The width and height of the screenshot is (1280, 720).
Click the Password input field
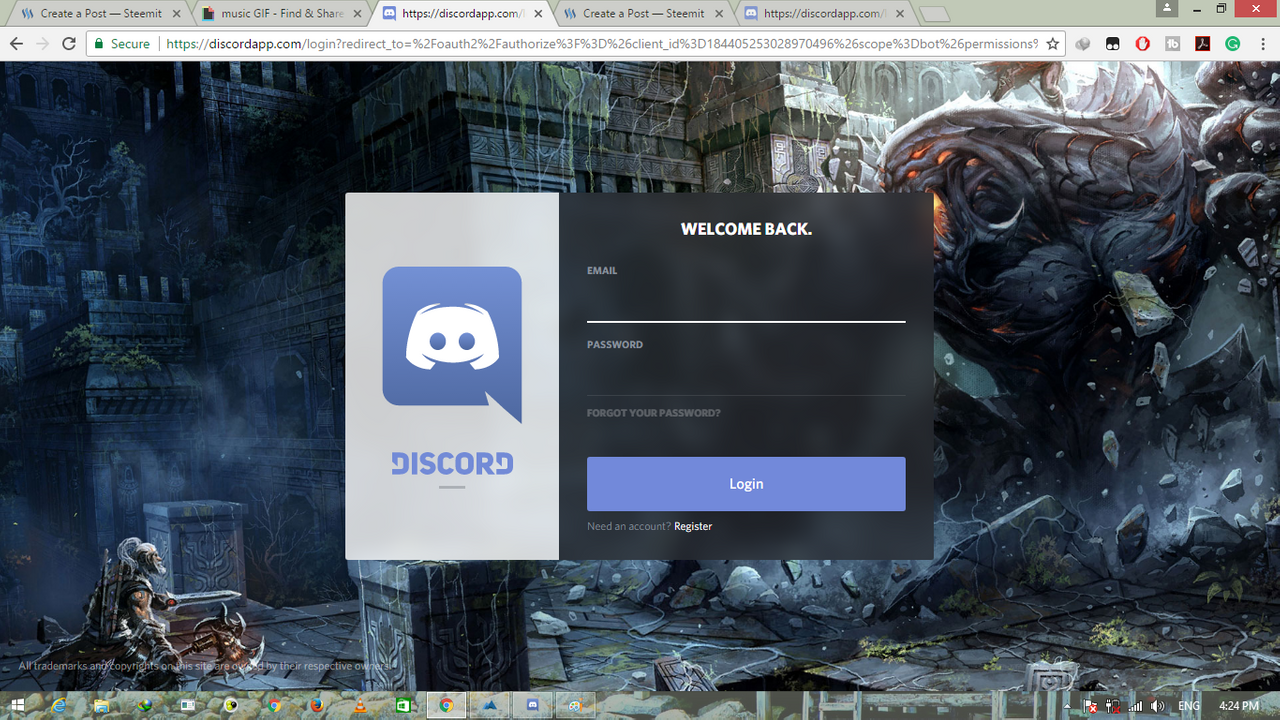tap(746, 375)
